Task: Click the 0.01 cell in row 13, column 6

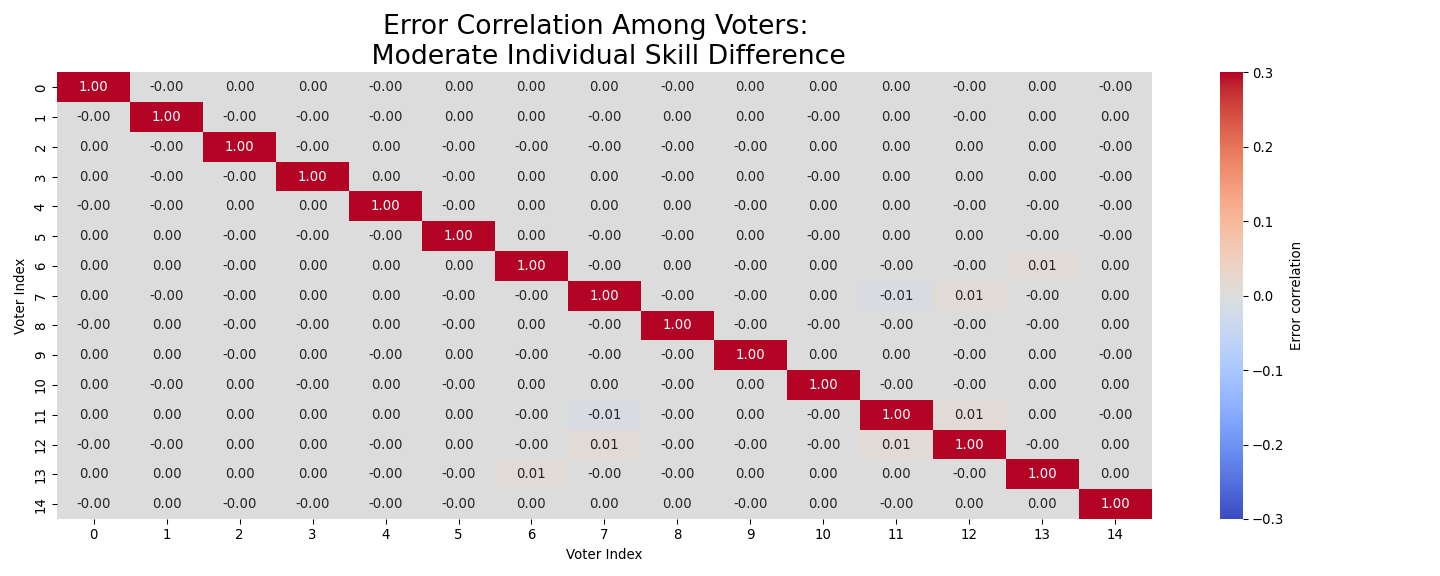Action: (x=531, y=474)
